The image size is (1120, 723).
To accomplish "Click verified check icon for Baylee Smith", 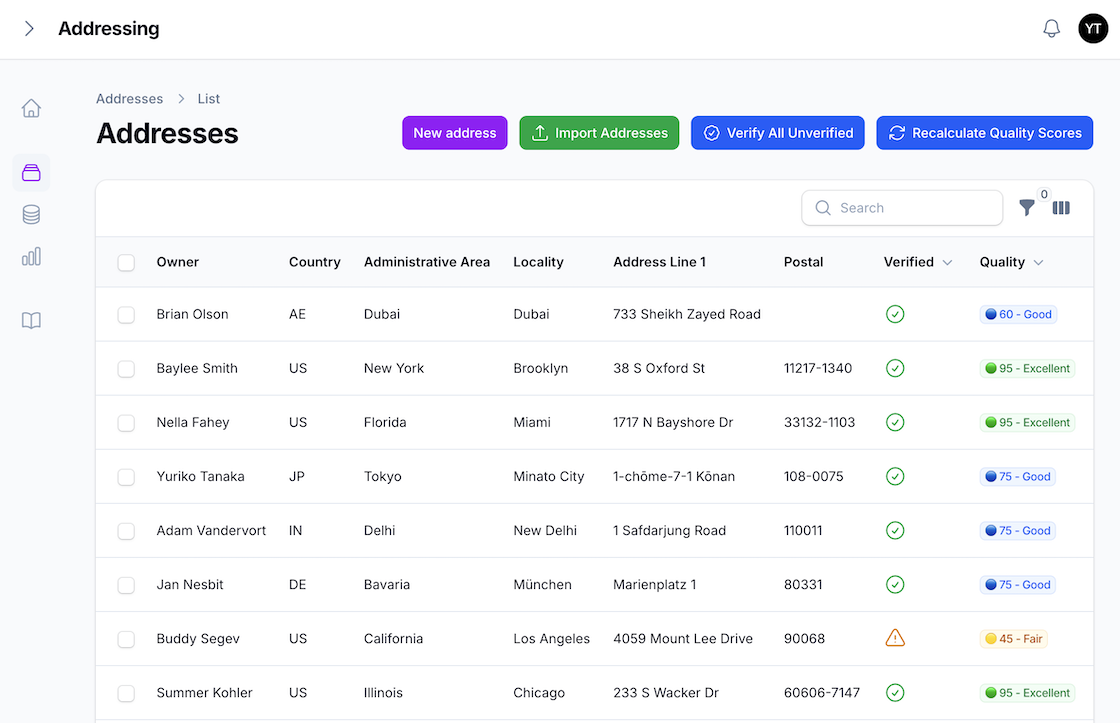I will coord(895,368).
